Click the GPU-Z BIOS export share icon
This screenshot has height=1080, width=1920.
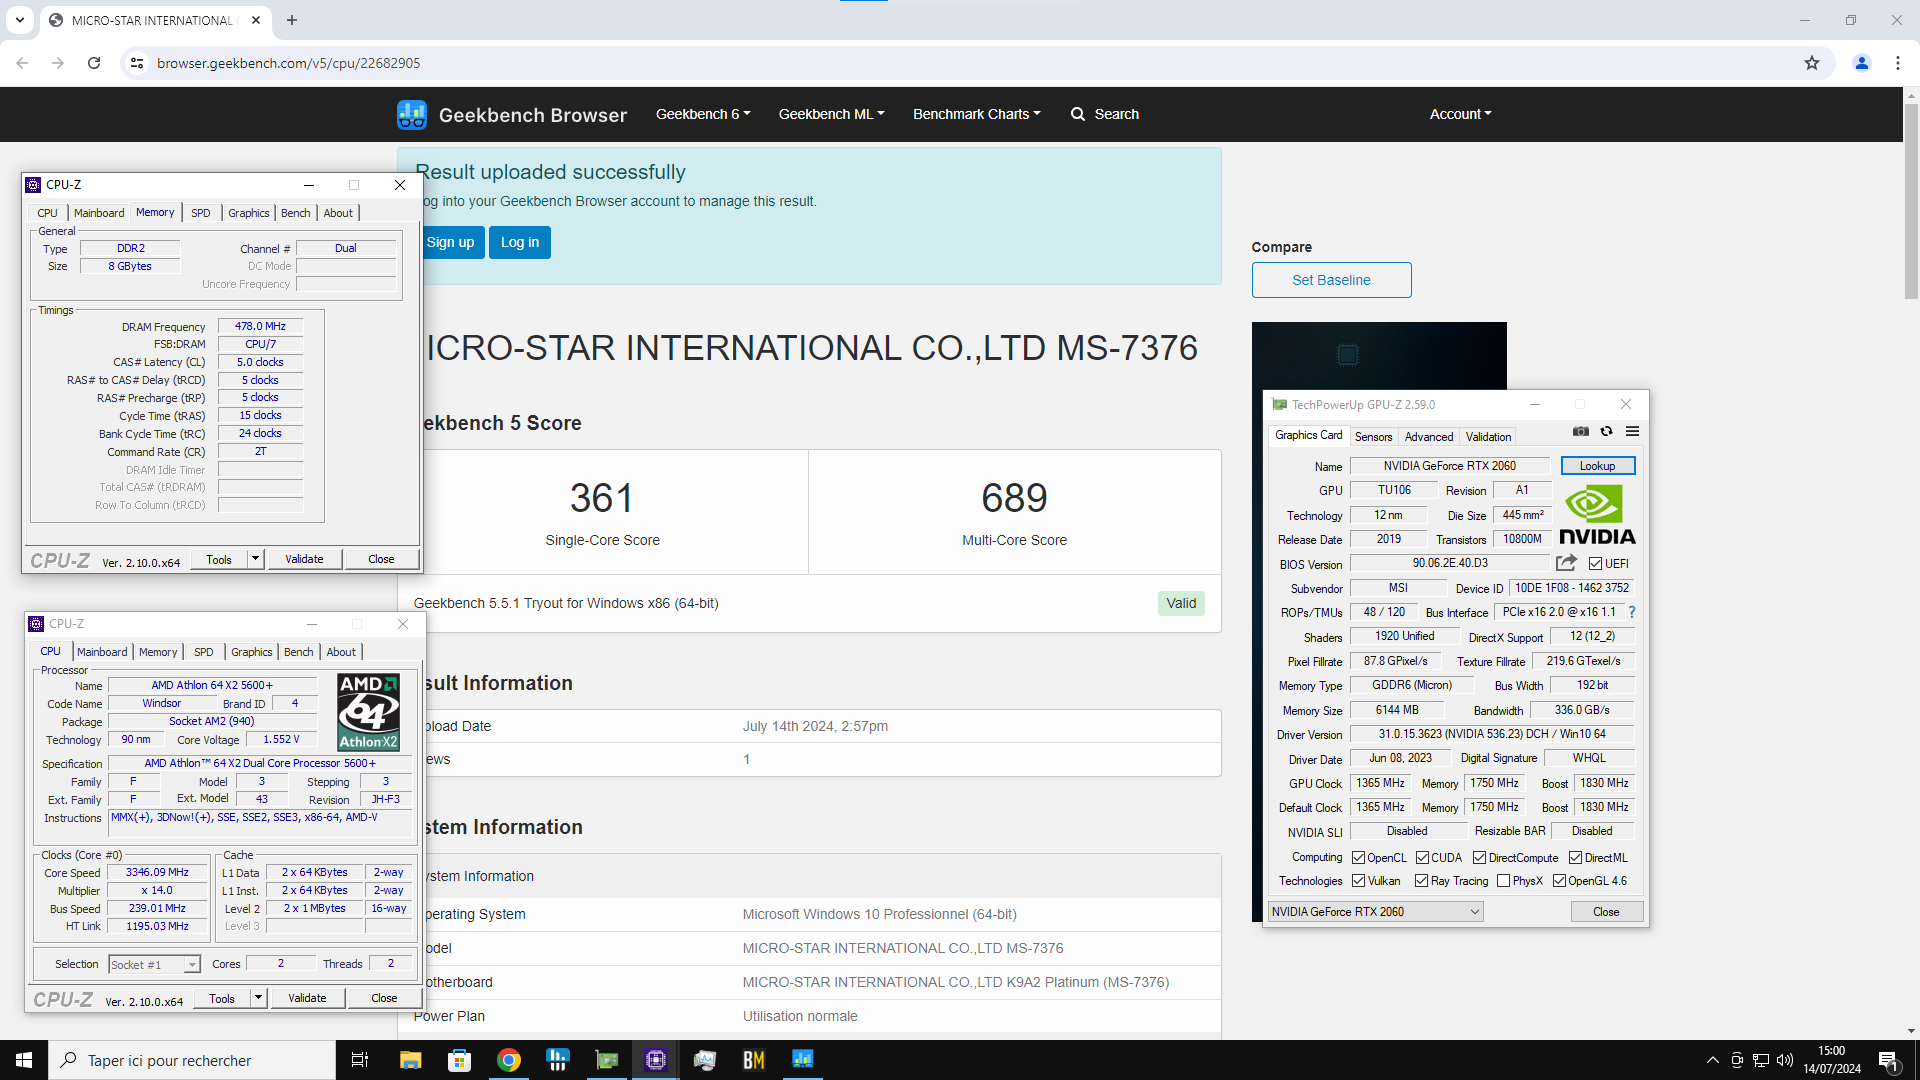point(1566,563)
